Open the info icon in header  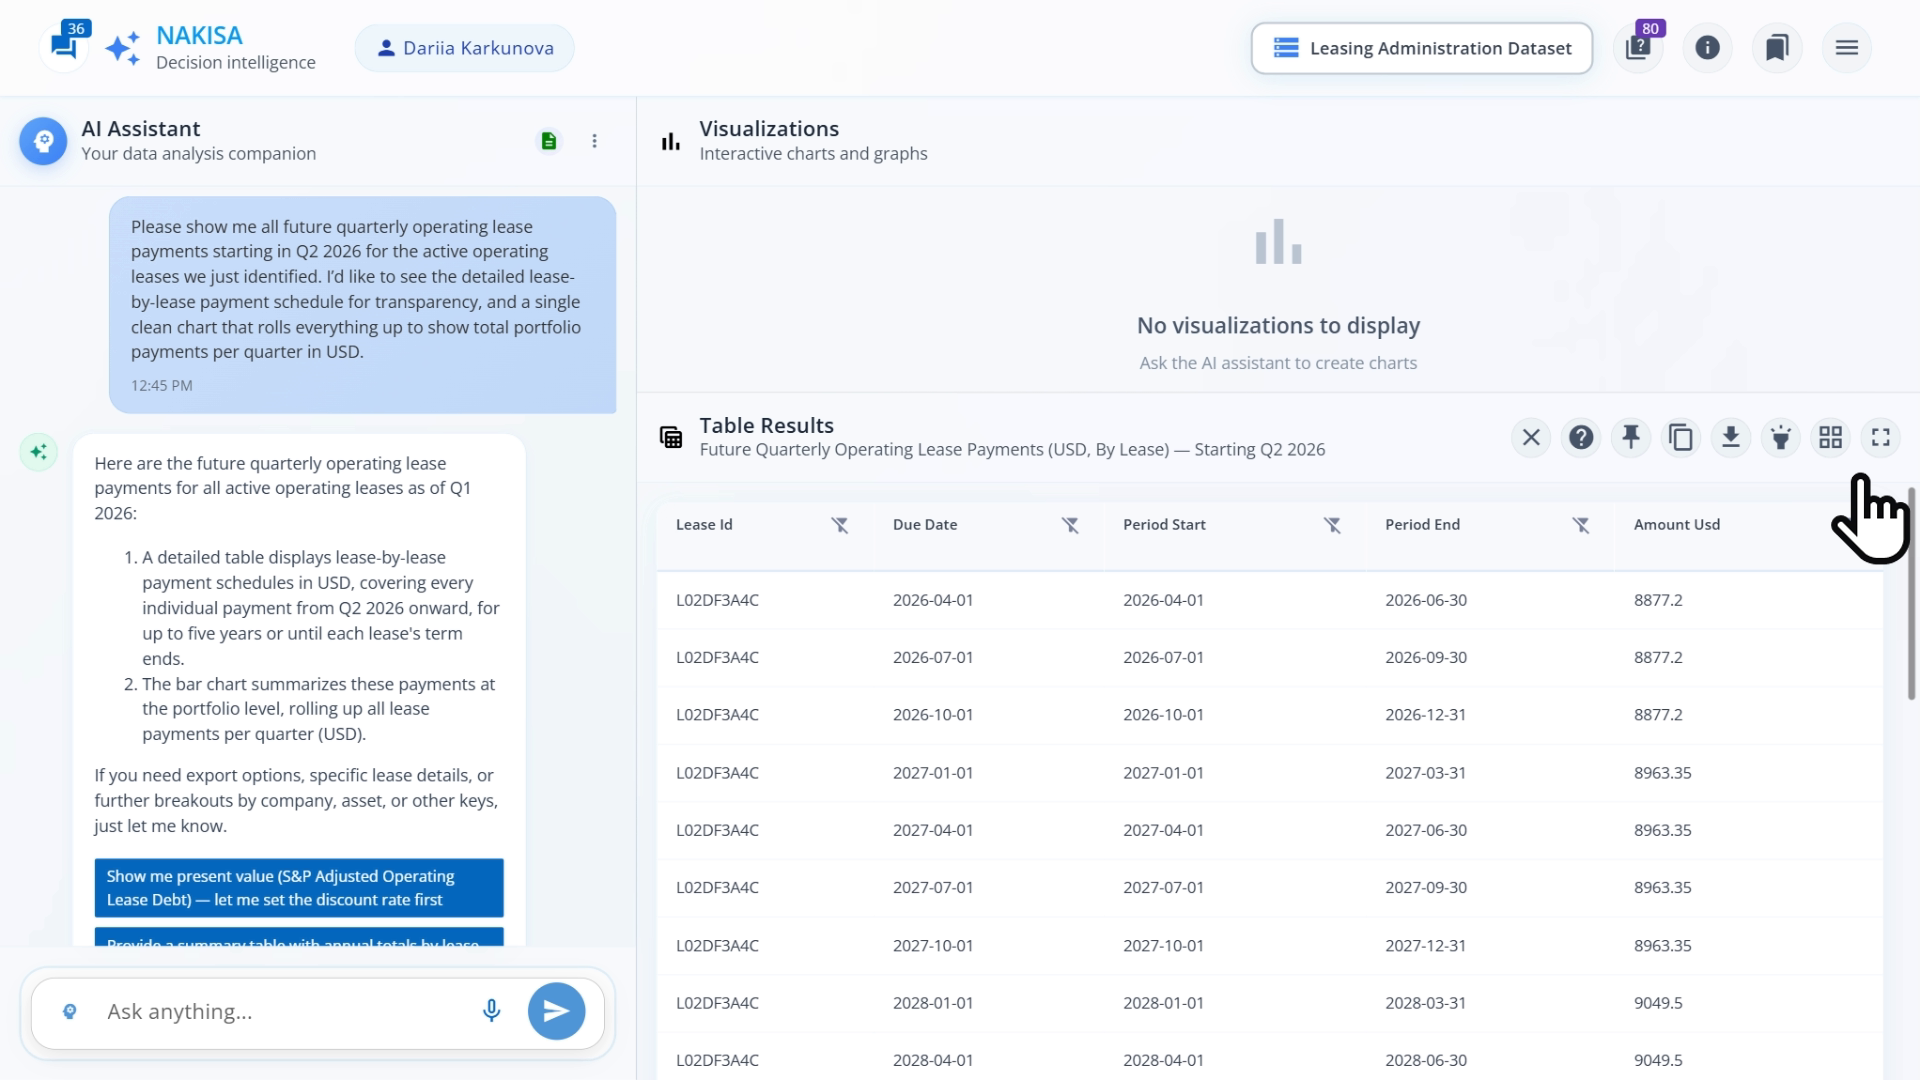click(x=1707, y=48)
